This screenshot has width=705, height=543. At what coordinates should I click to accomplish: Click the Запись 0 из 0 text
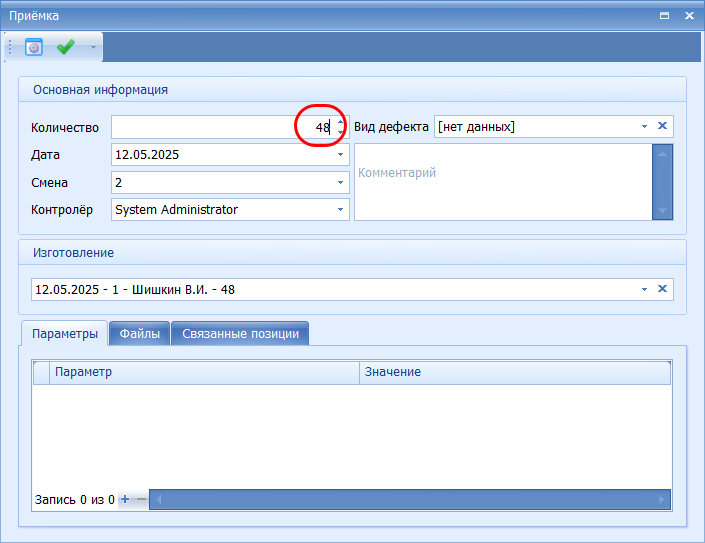(x=75, y=500)
